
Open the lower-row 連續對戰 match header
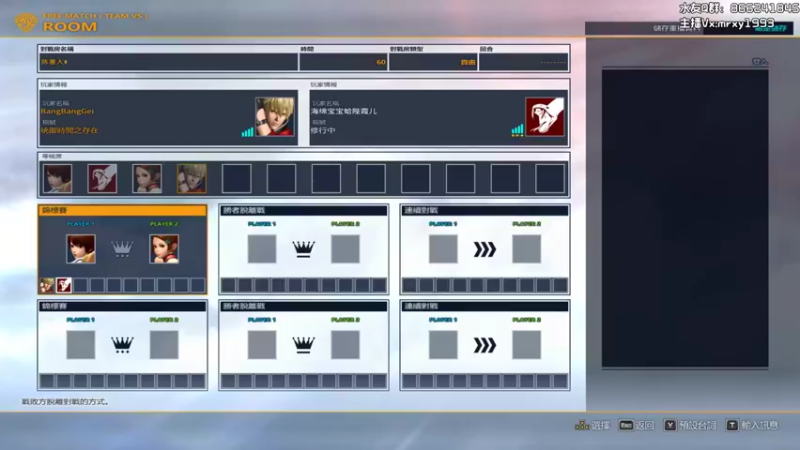[485, 306]
